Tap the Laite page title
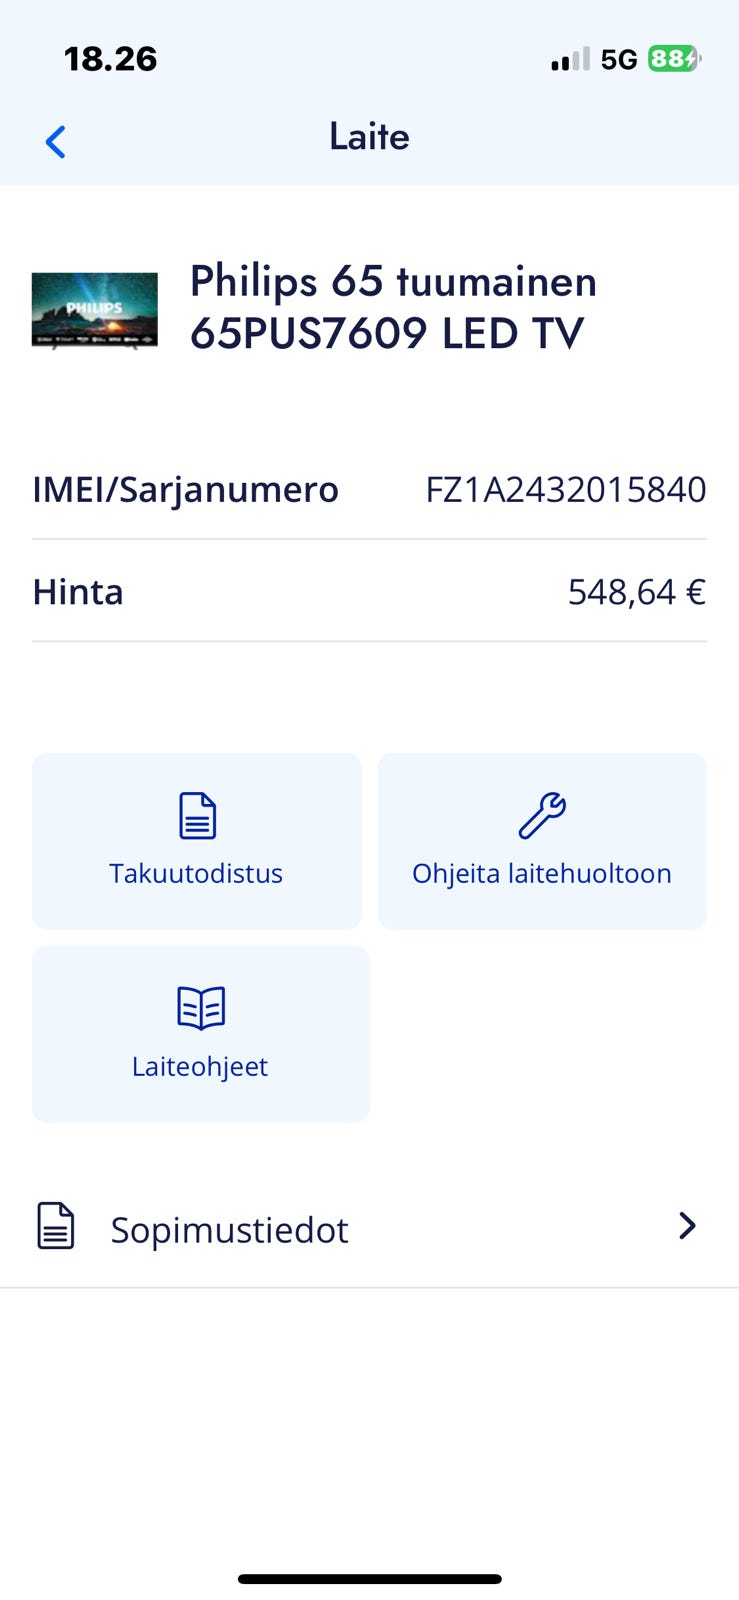 click(x=369, y=137)
